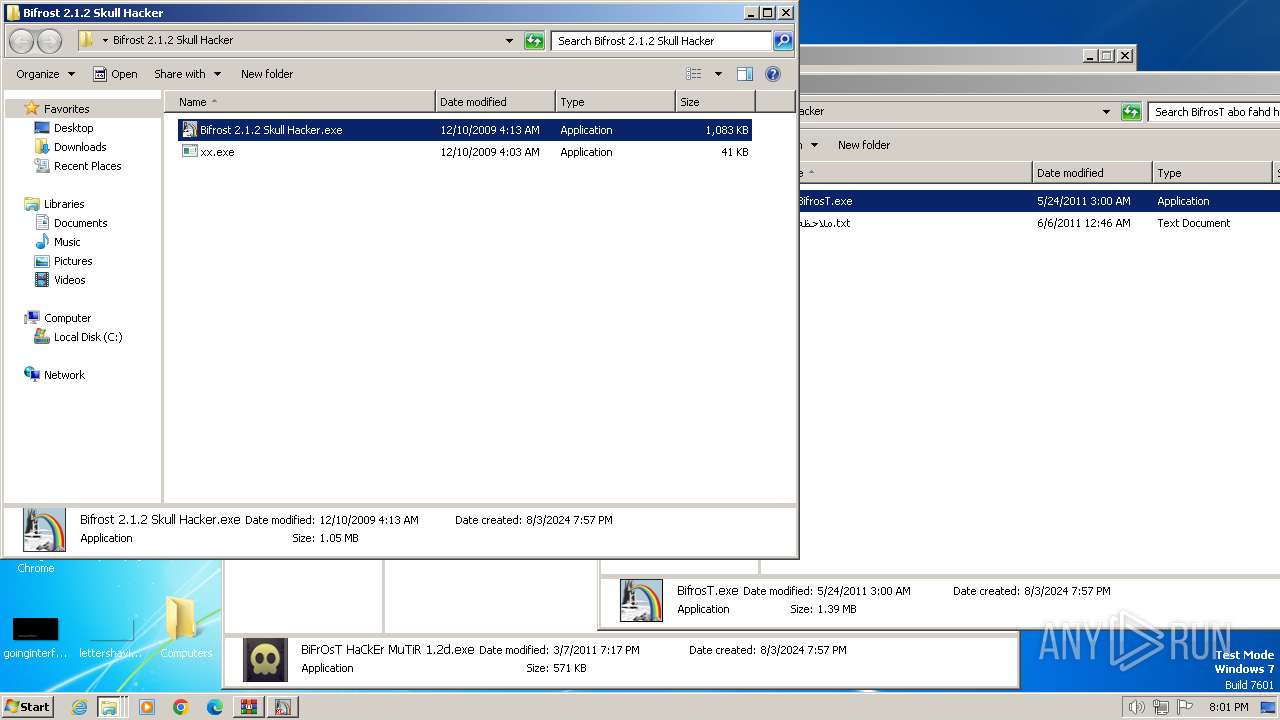Open Desktop in the navigation pane
The image size is (1280, 720).
[73, 128]
